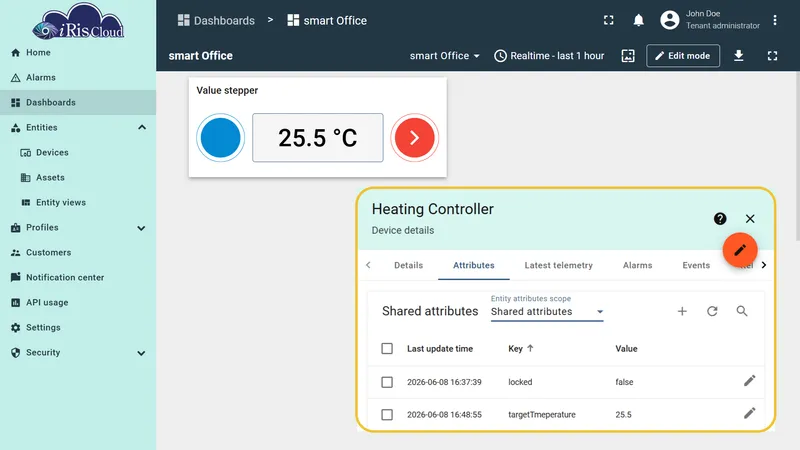Click the iRisCloud logo
800x450 pixels.
point(78,21)
